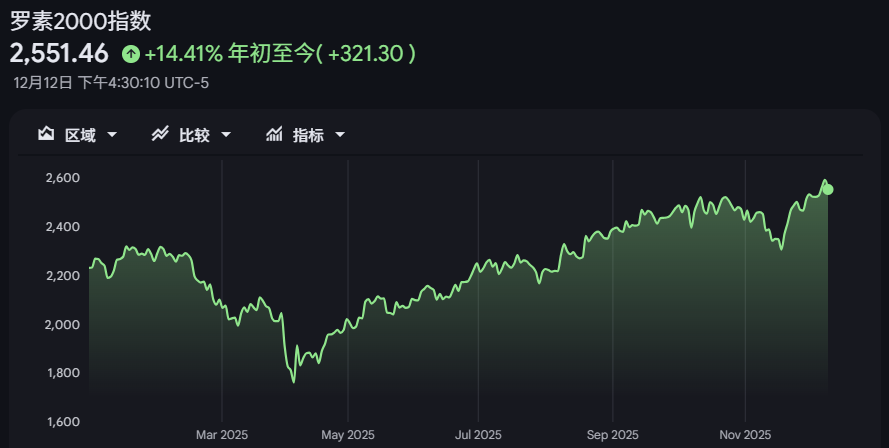
Task: Click the compare lines icon beside 比较
Action: point(160,134)
